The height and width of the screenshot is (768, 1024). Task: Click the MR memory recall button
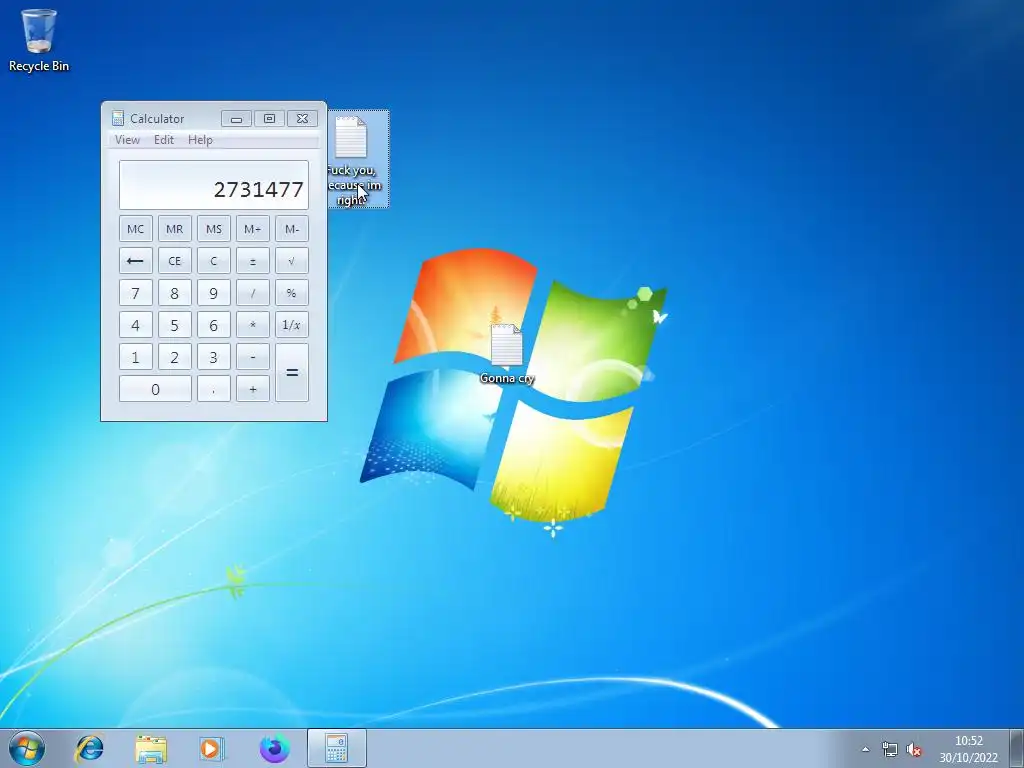coord(174,229)
